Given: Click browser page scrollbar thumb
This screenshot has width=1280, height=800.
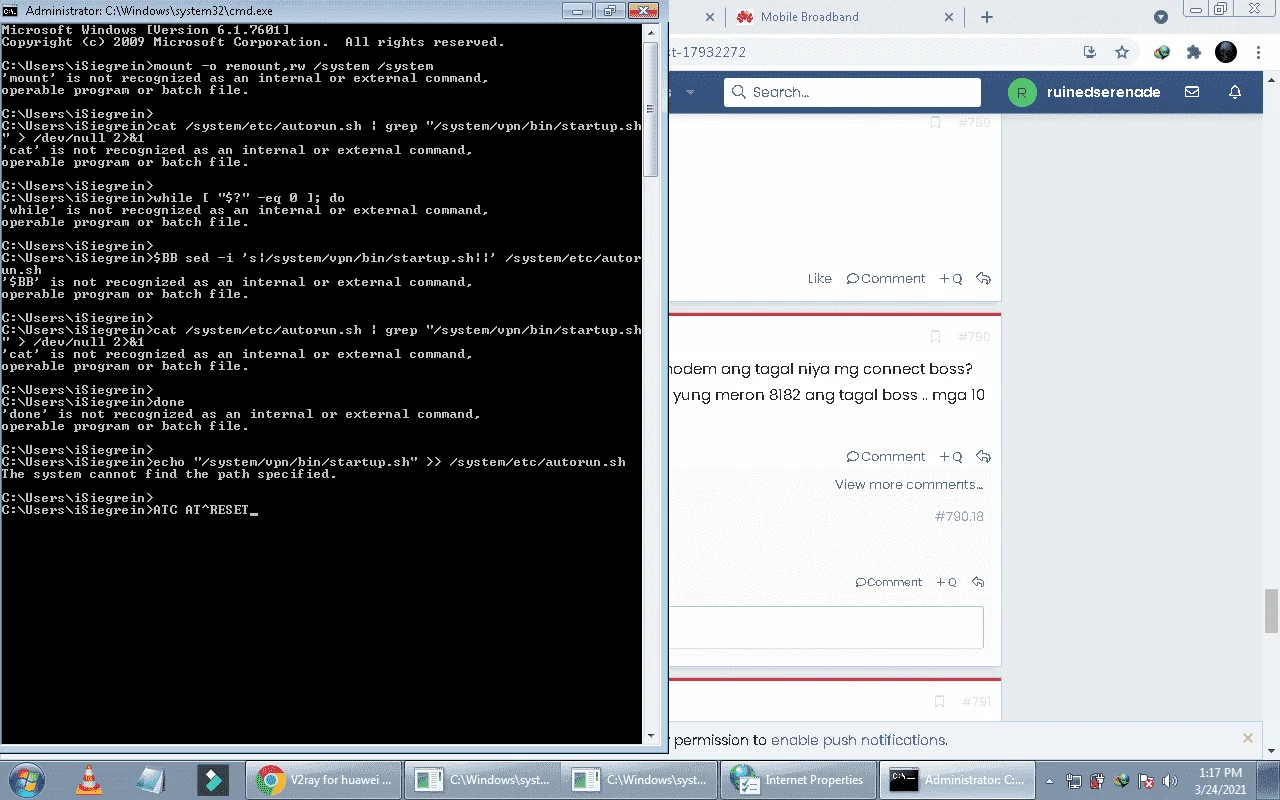Looking at the screenshot, I should [x=1271, y=610].
